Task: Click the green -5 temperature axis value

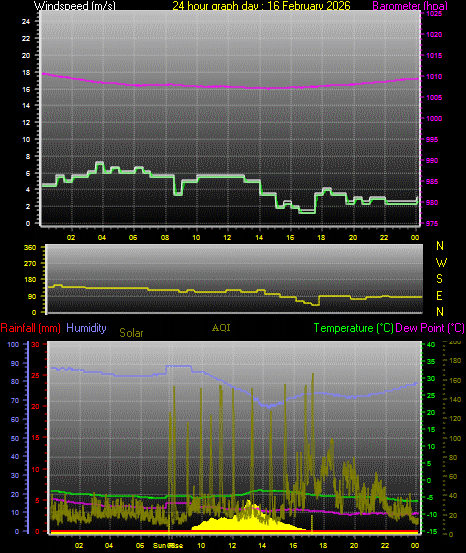Action: point(431,498)
